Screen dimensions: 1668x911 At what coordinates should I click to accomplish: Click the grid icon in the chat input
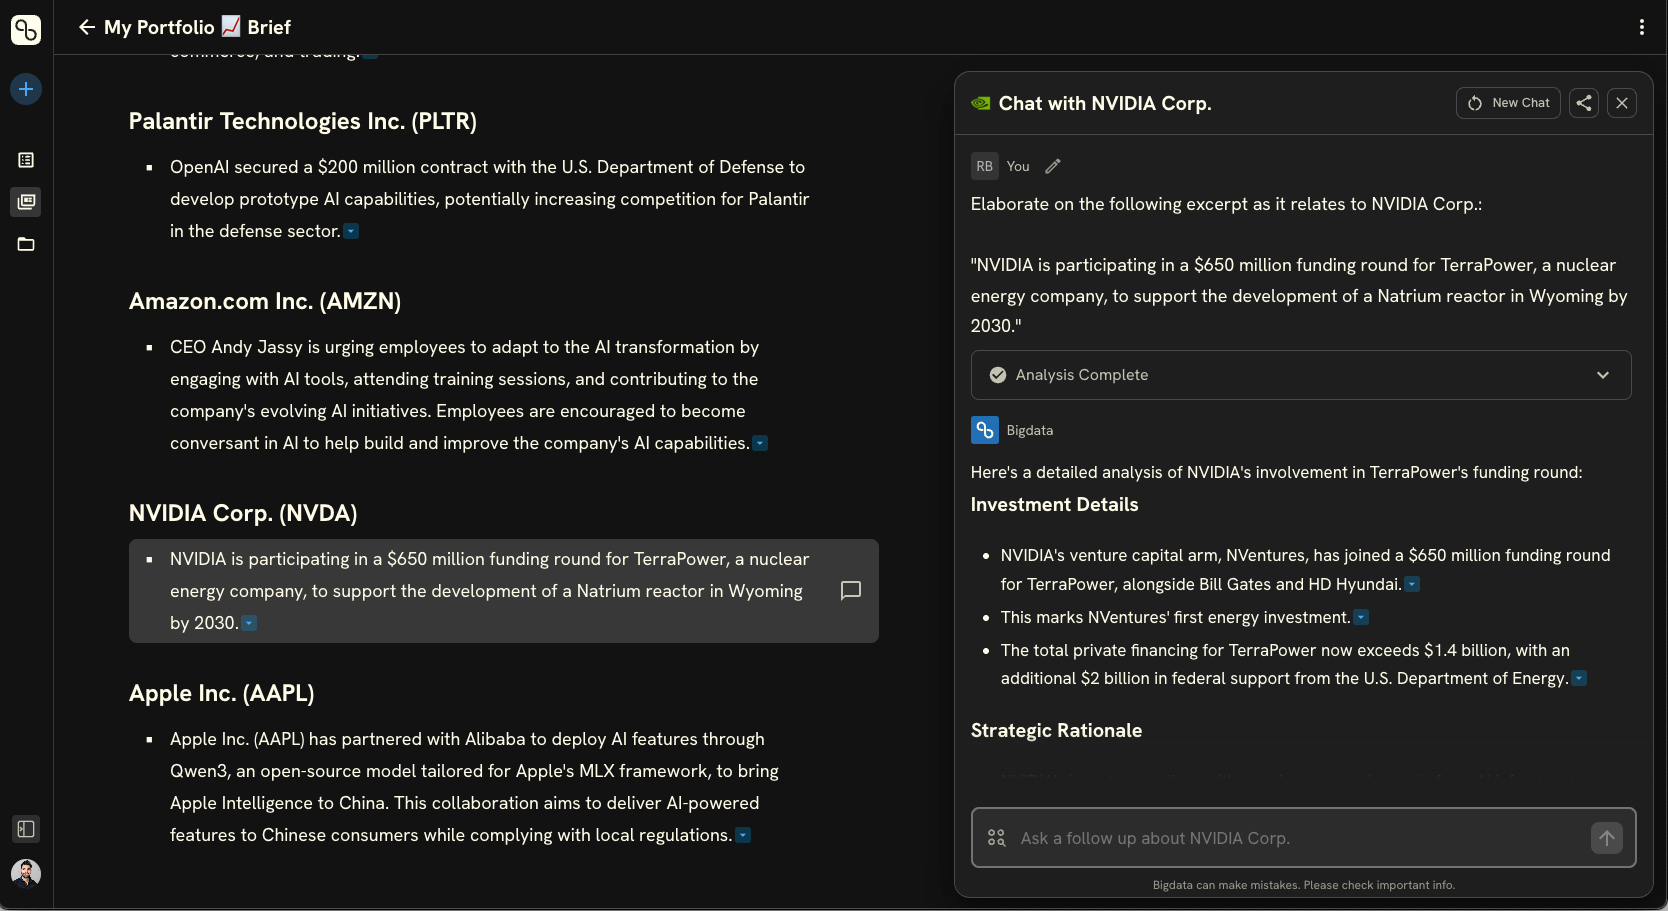tap(996, 838)
